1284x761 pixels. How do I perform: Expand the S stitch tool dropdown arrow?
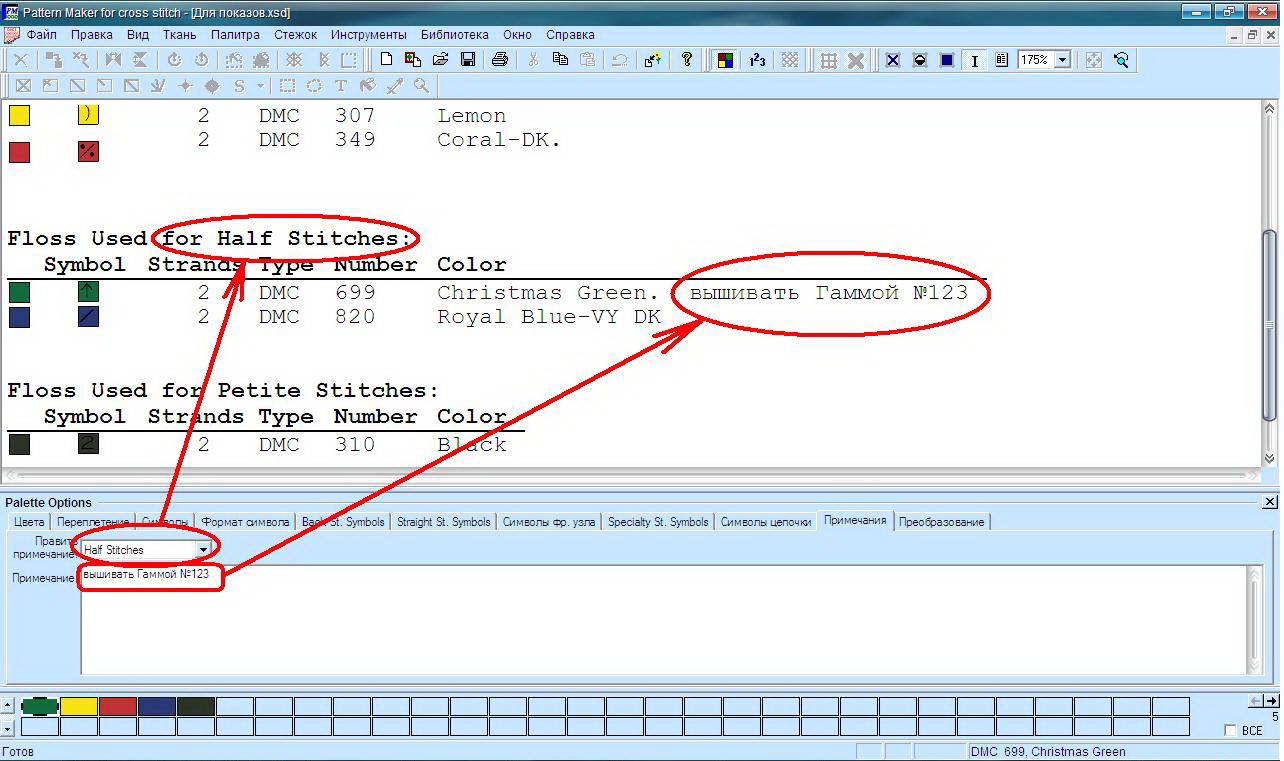(x=260, y=86)
